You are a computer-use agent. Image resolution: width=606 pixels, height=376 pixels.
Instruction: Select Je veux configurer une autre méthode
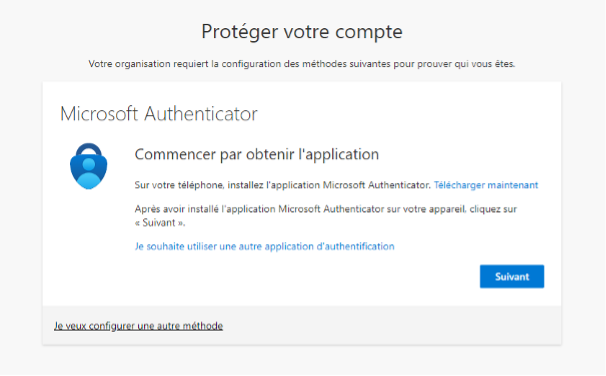point(138,326)
